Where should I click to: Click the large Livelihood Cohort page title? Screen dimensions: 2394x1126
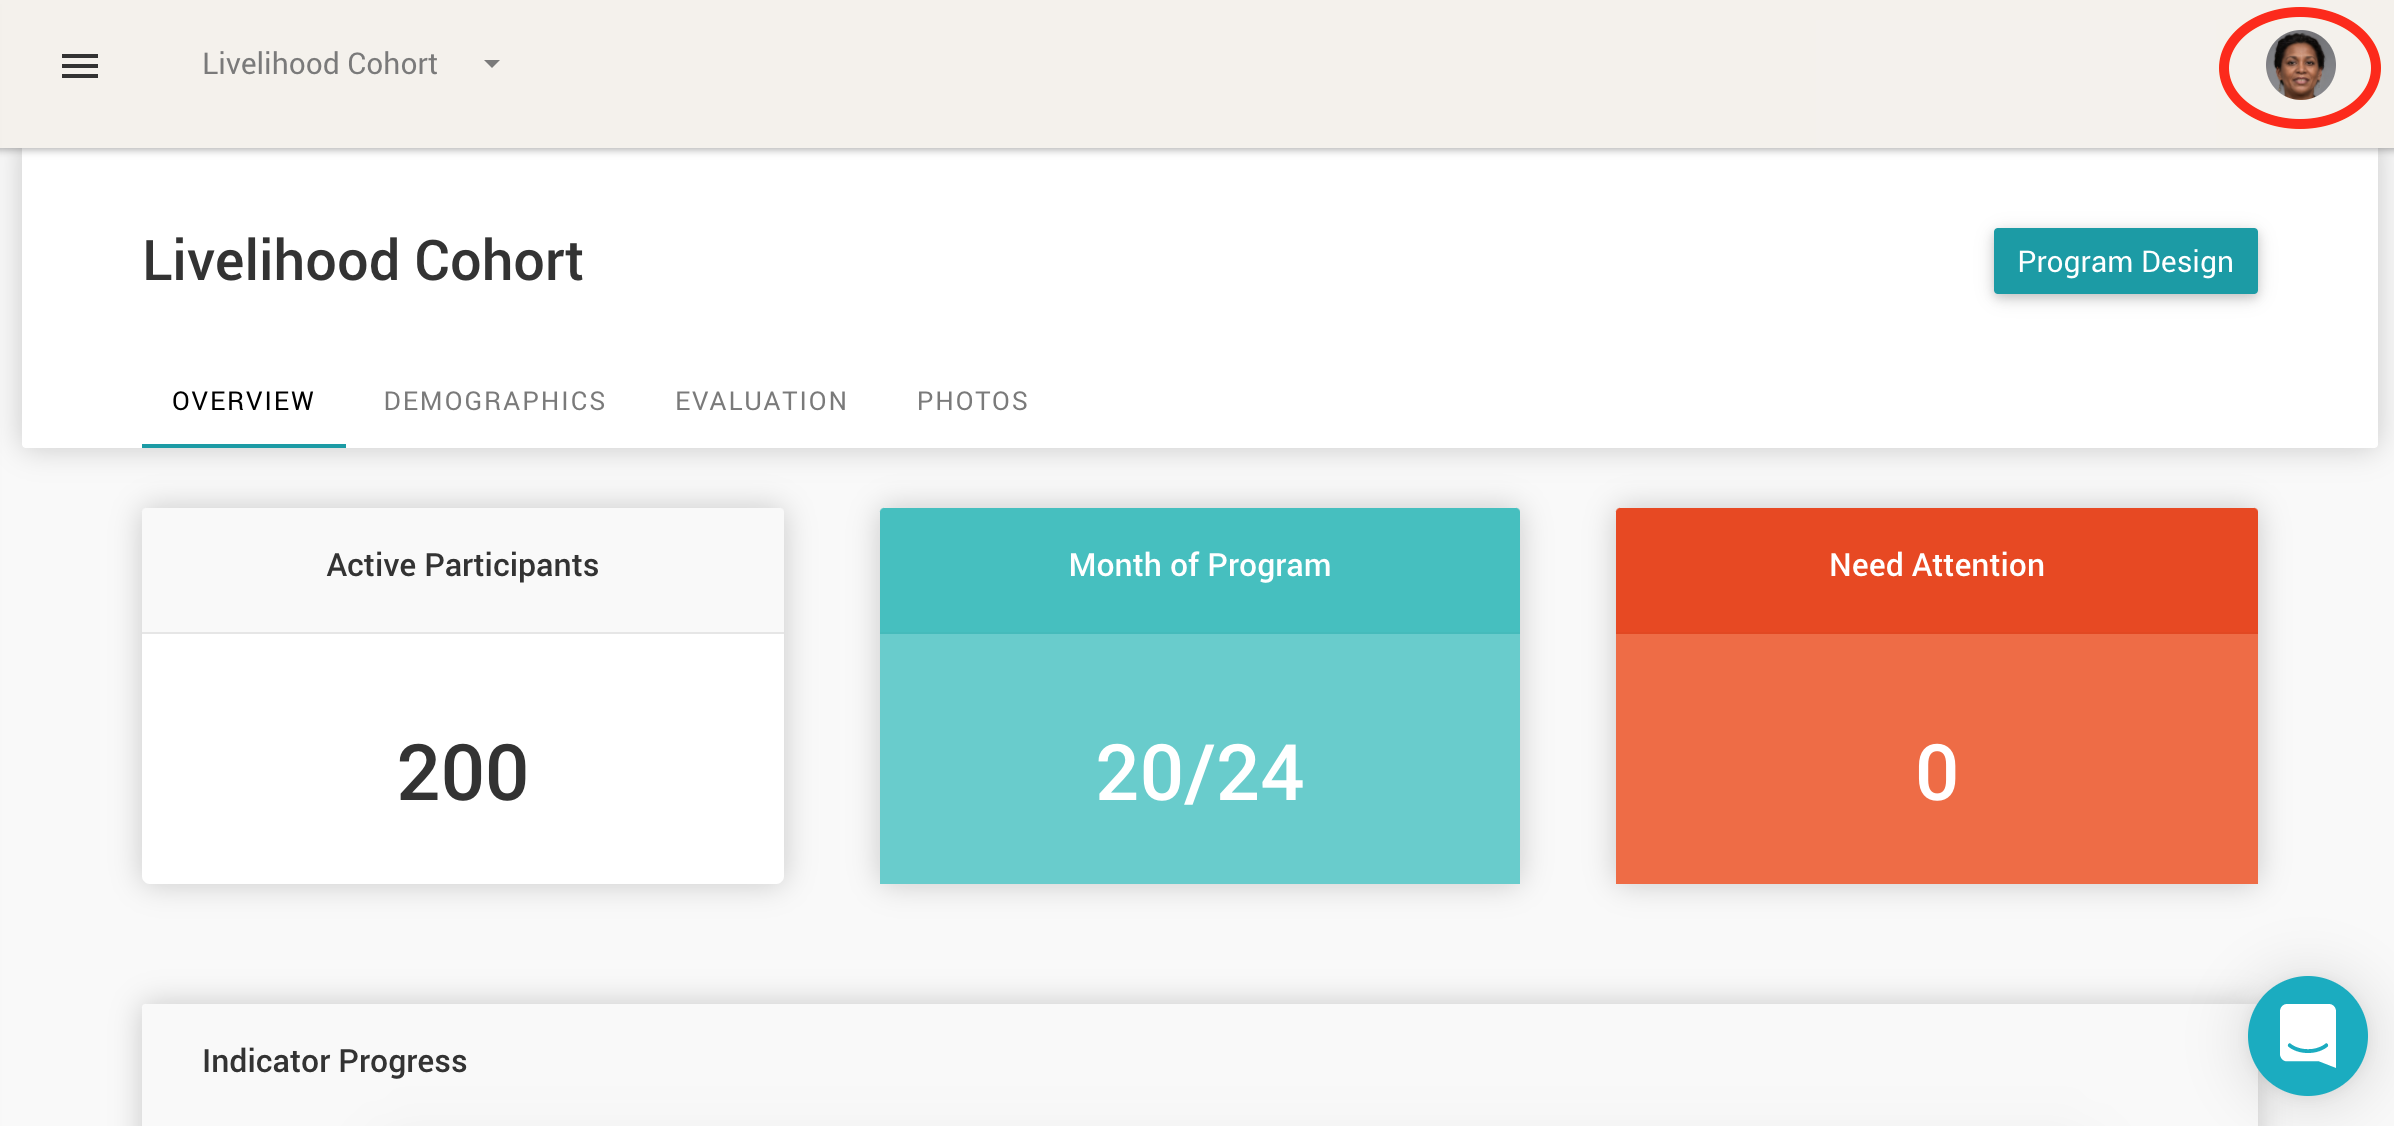pos(363,261)
